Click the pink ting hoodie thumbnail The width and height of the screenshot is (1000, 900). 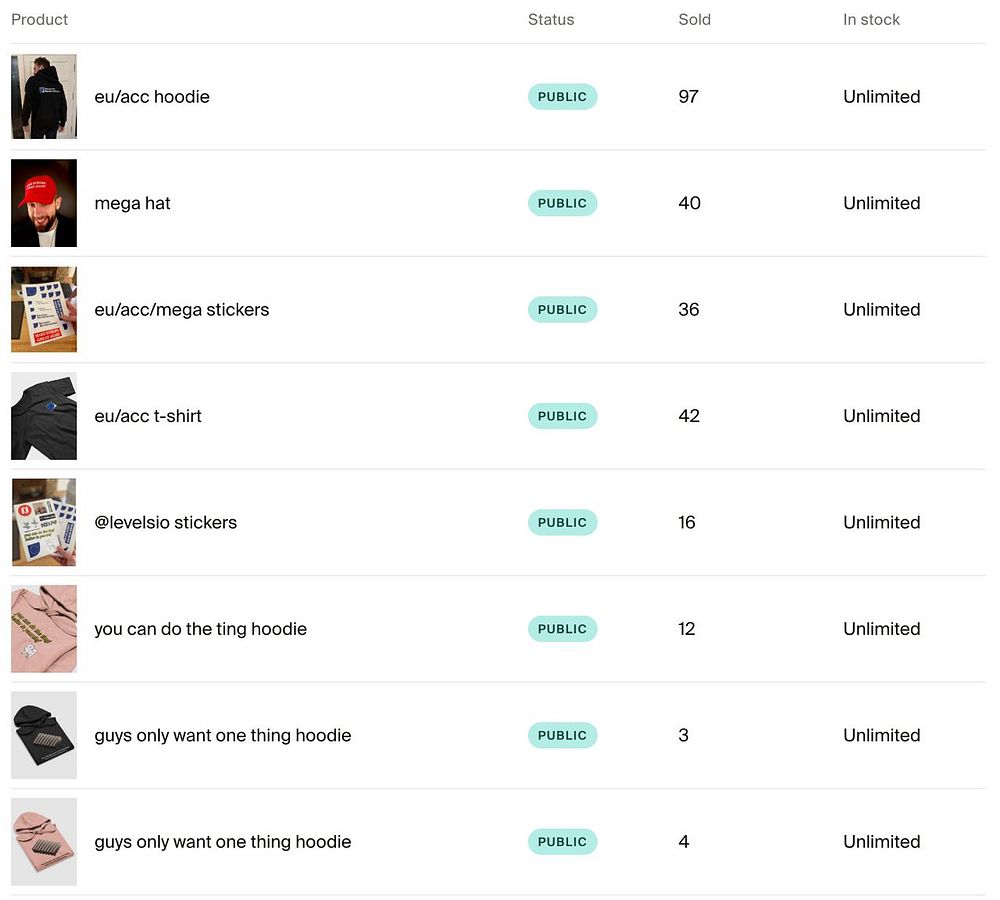[44, 629]
